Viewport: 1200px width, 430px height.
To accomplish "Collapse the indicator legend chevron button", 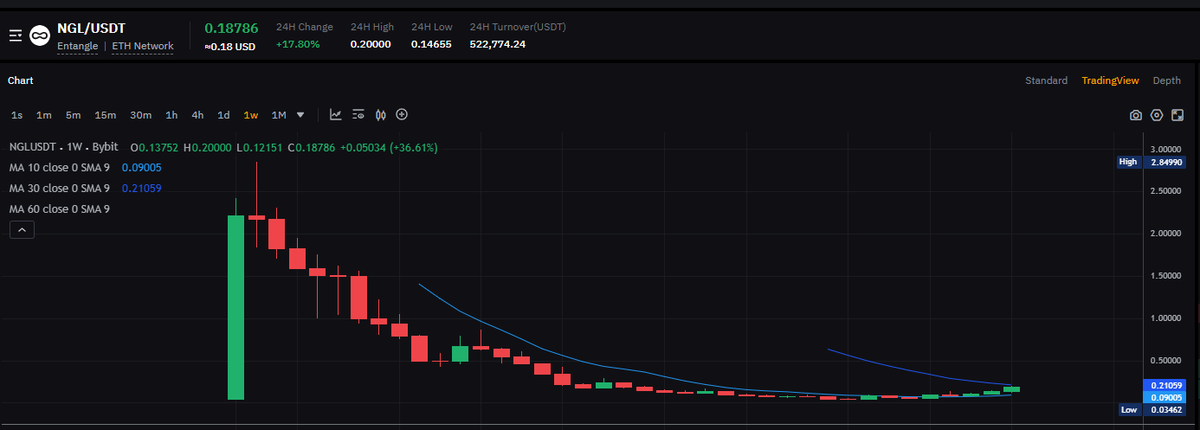I will pyautogui.click(x=22, y=230).
